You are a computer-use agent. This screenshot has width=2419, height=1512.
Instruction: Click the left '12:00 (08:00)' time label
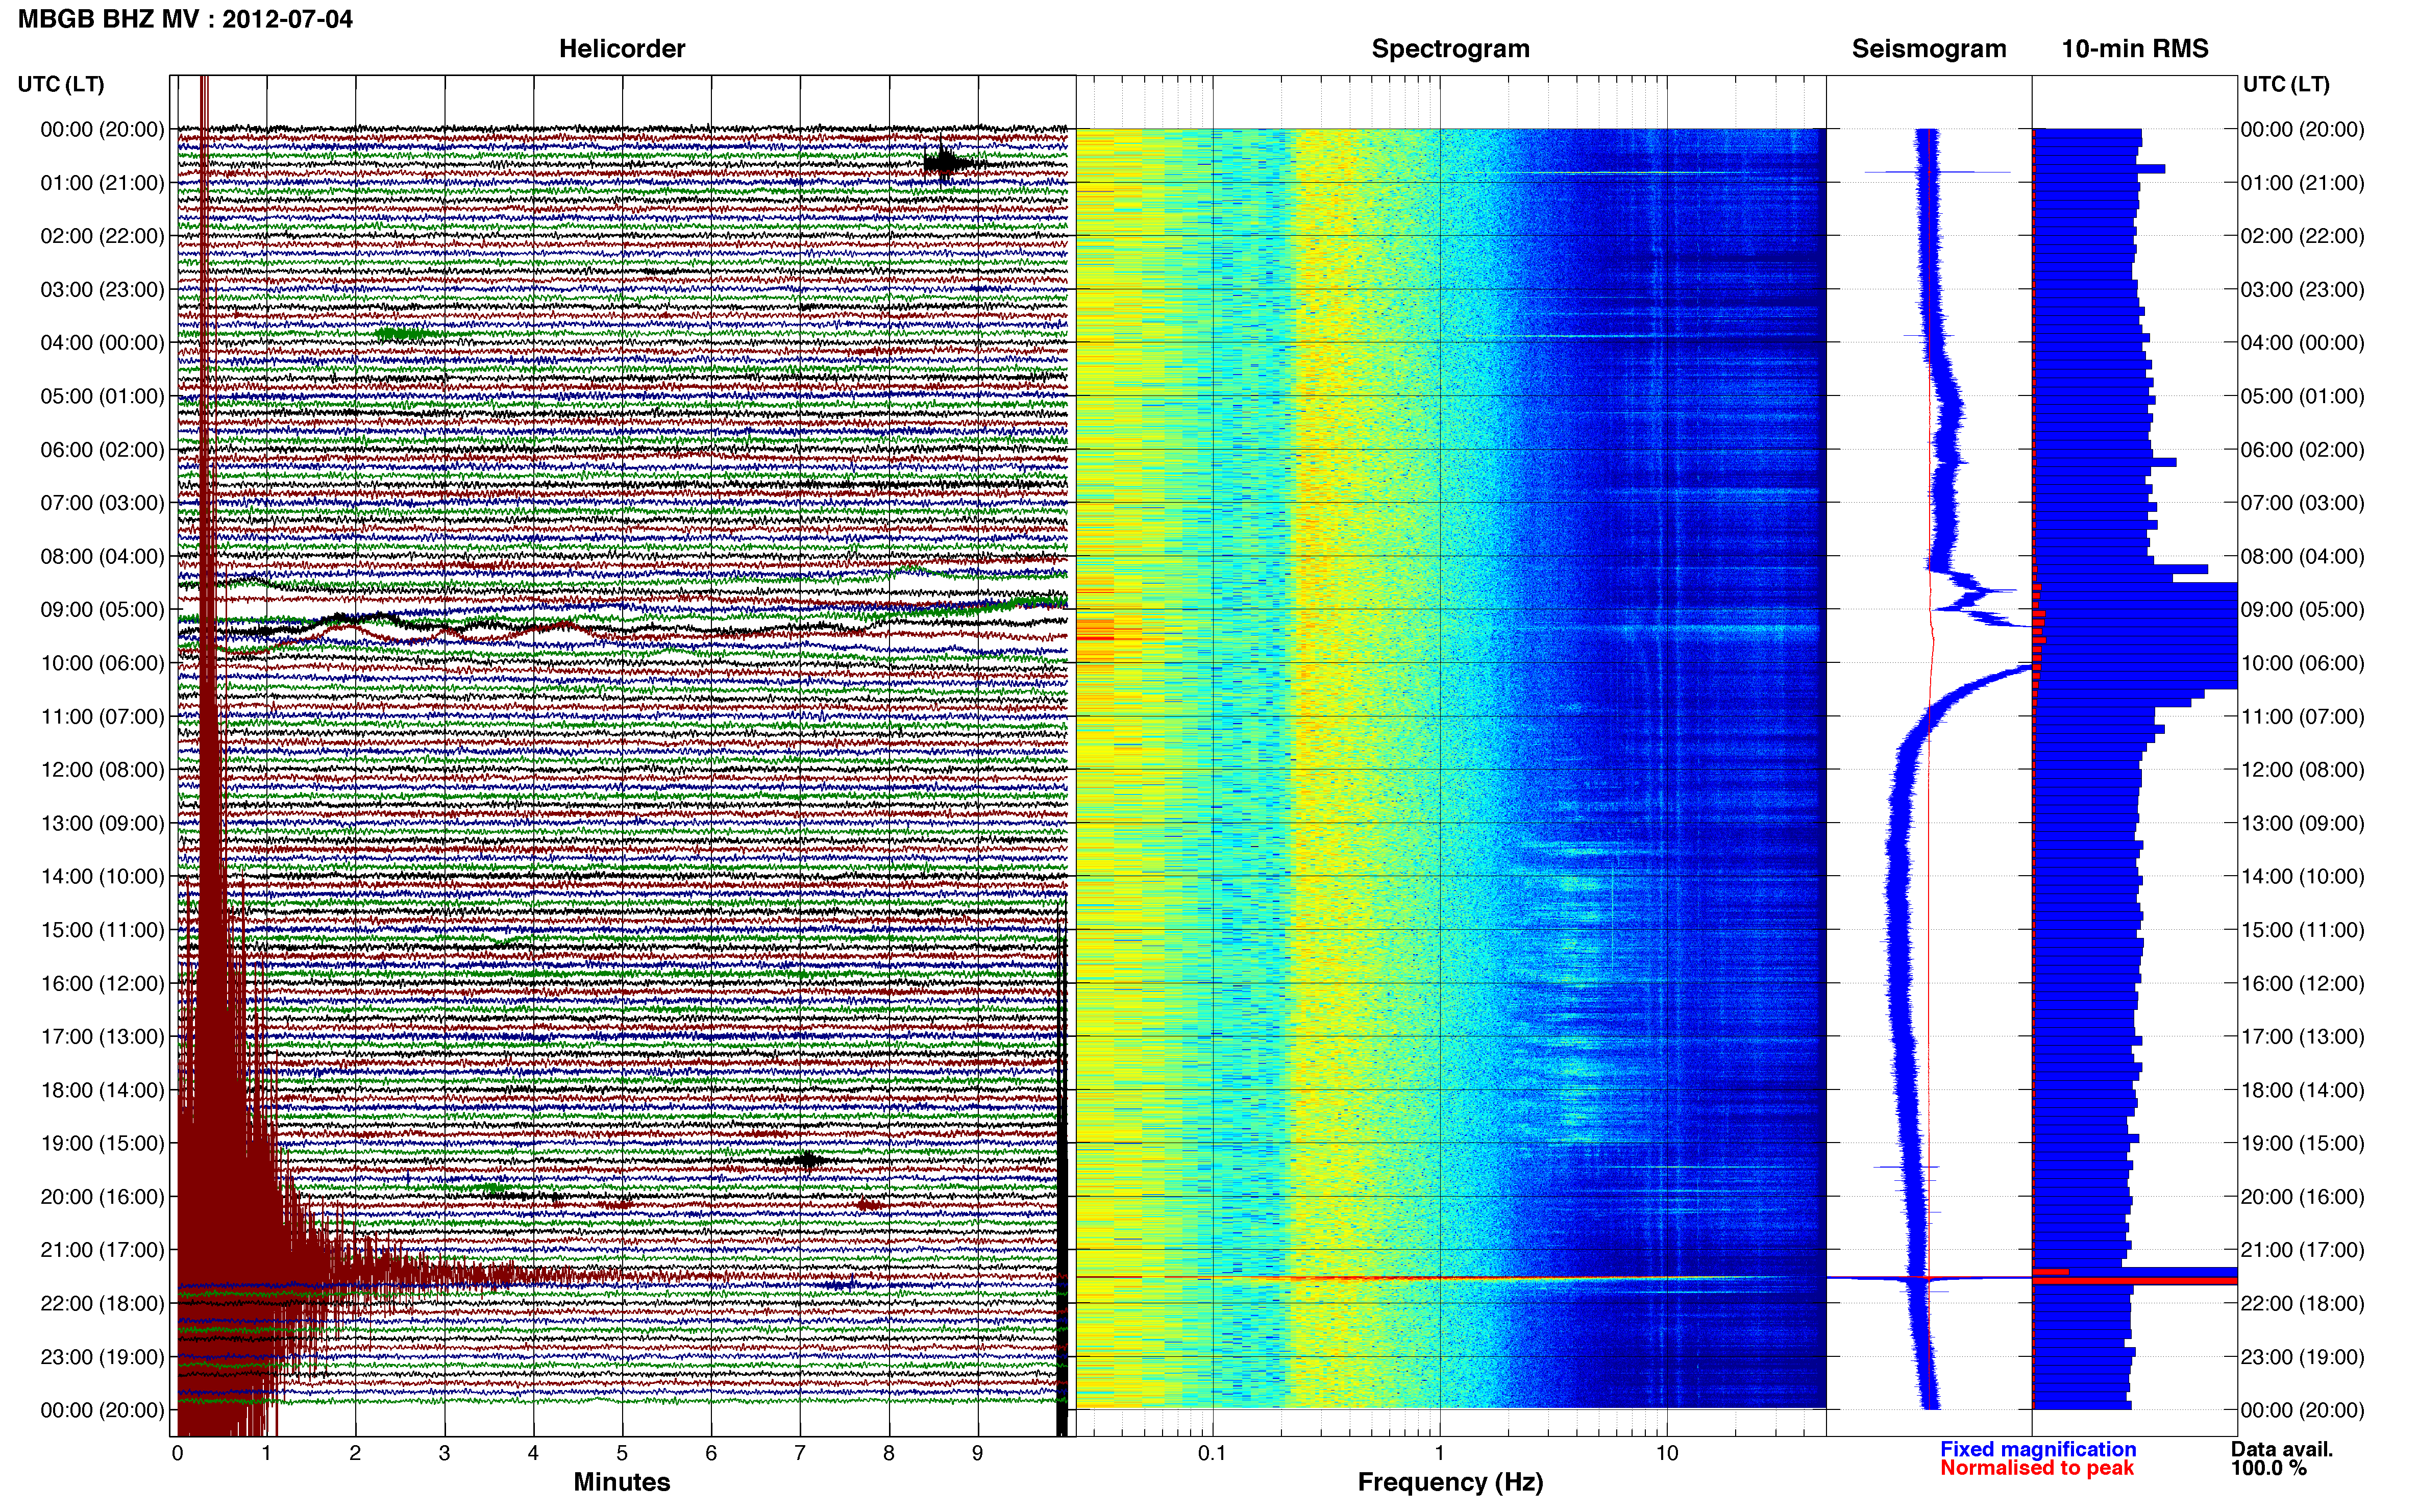click(102, 770)
